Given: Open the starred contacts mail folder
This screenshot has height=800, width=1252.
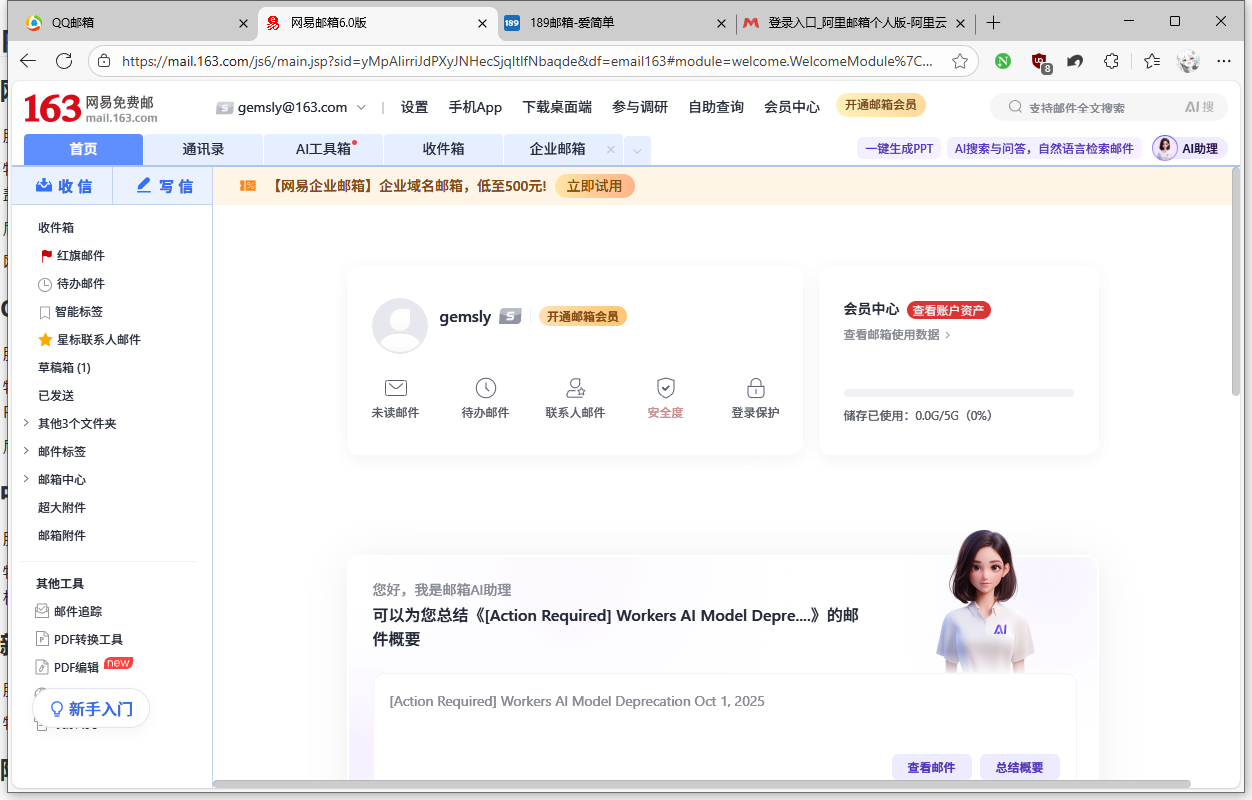Looking at the screenshot, I should pyautogui.click(x=98, y=340).
